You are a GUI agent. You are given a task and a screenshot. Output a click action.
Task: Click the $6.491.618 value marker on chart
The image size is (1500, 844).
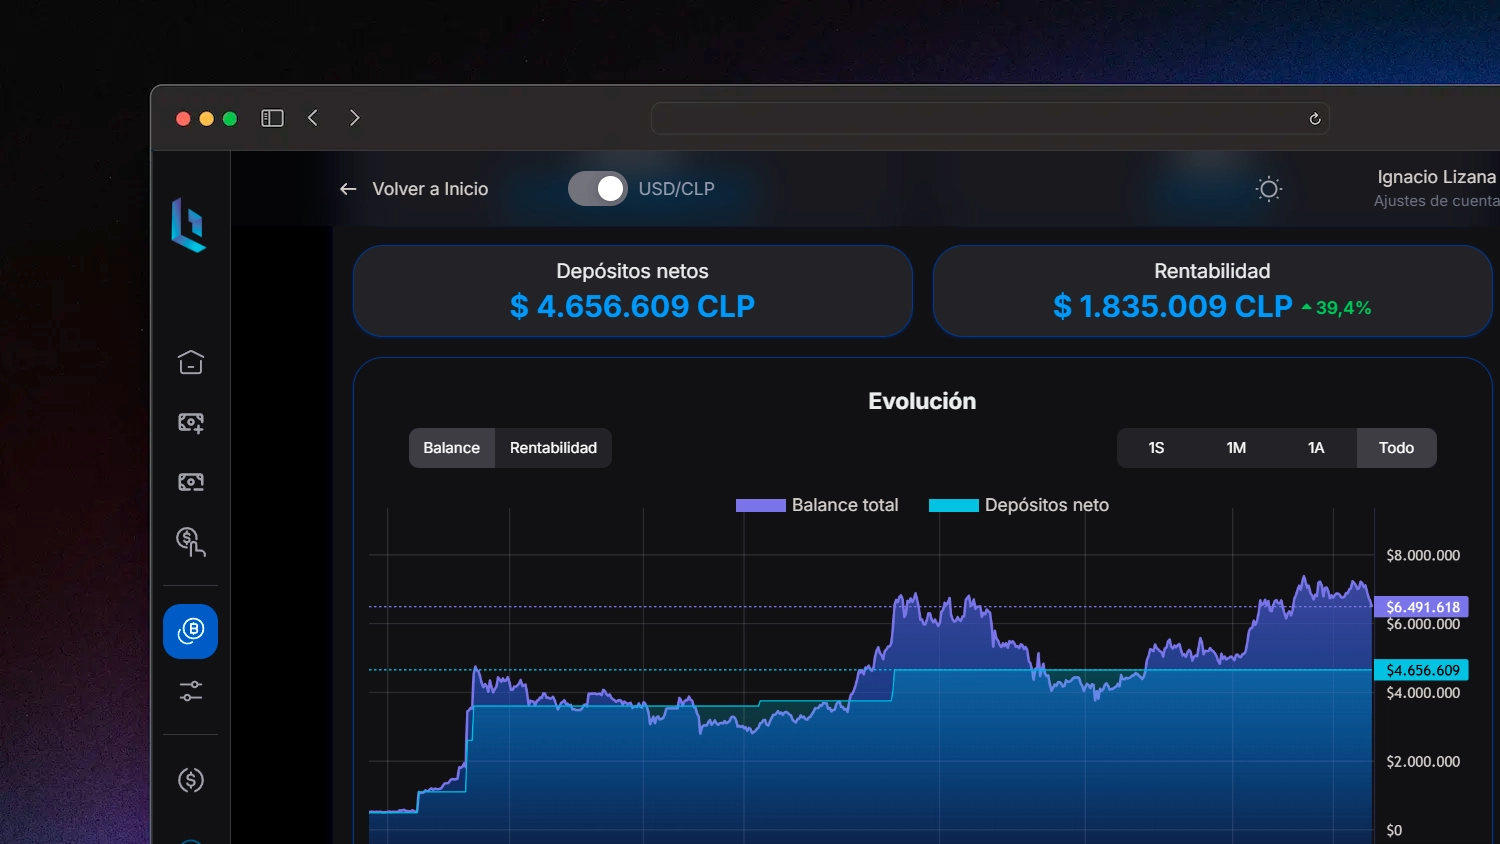click(x=1422, y=607)
